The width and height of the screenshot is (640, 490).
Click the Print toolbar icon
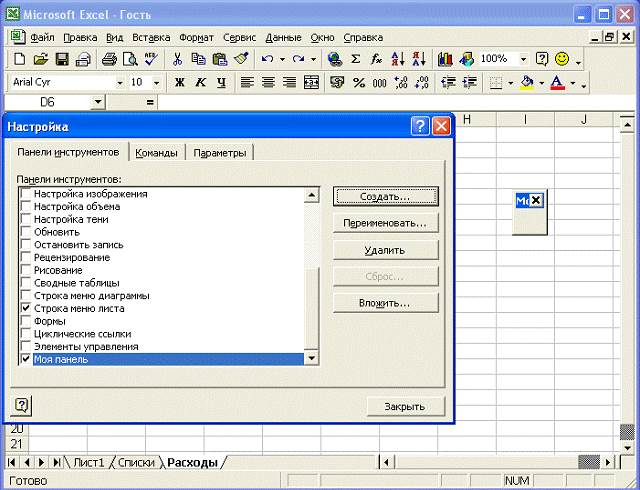point(109,60)
